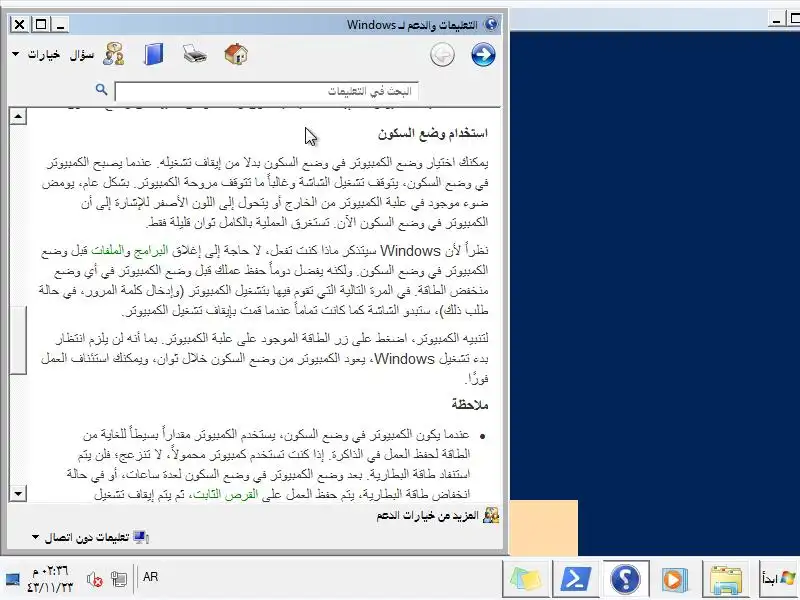Click the ملاحظة note heading
800x600 pixels.
pyautogui.click(x=470, y=405)
